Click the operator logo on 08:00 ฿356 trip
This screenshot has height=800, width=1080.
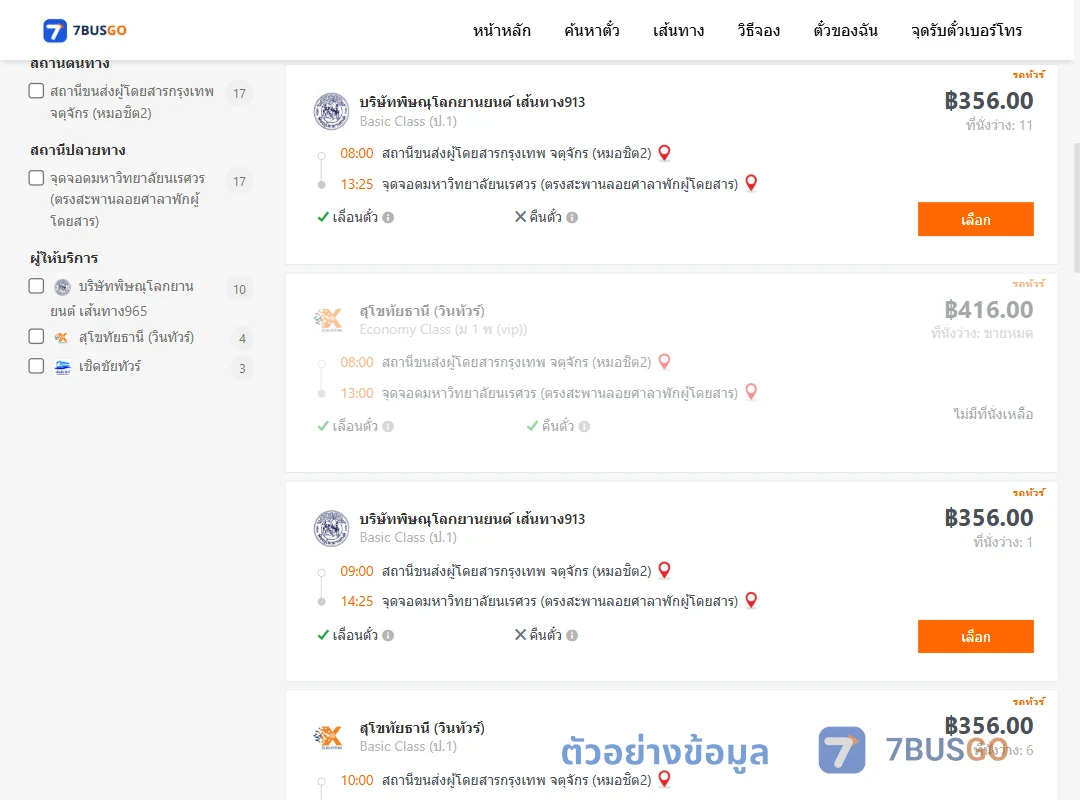click(331, 111)
